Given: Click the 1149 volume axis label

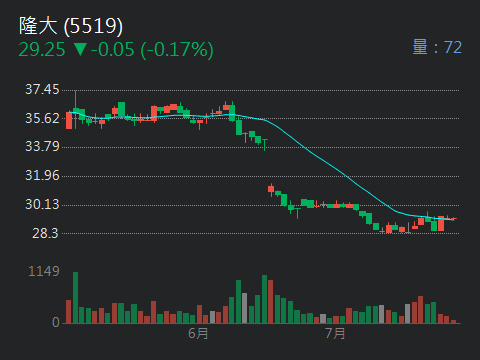Looking at the screenshot, I should tap(44, 271).
